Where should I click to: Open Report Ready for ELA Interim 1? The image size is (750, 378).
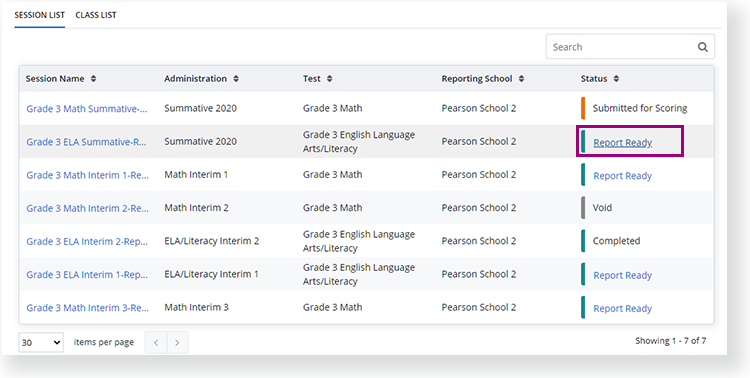point(622,275)
